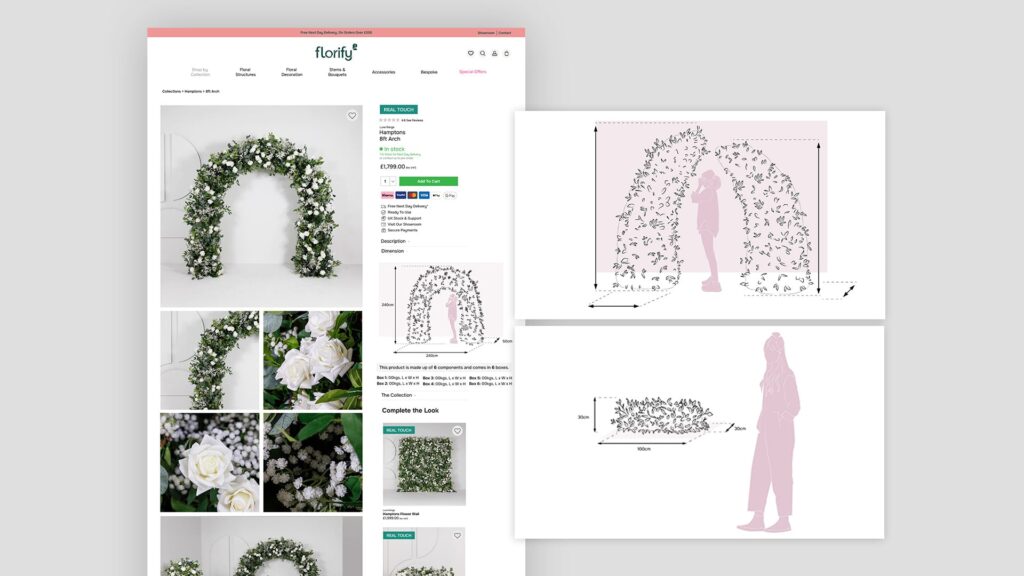The height and width of the screenshot is (576, 1024).
Task: Click the Add To Cart button
Action: [x=428, y=181]
